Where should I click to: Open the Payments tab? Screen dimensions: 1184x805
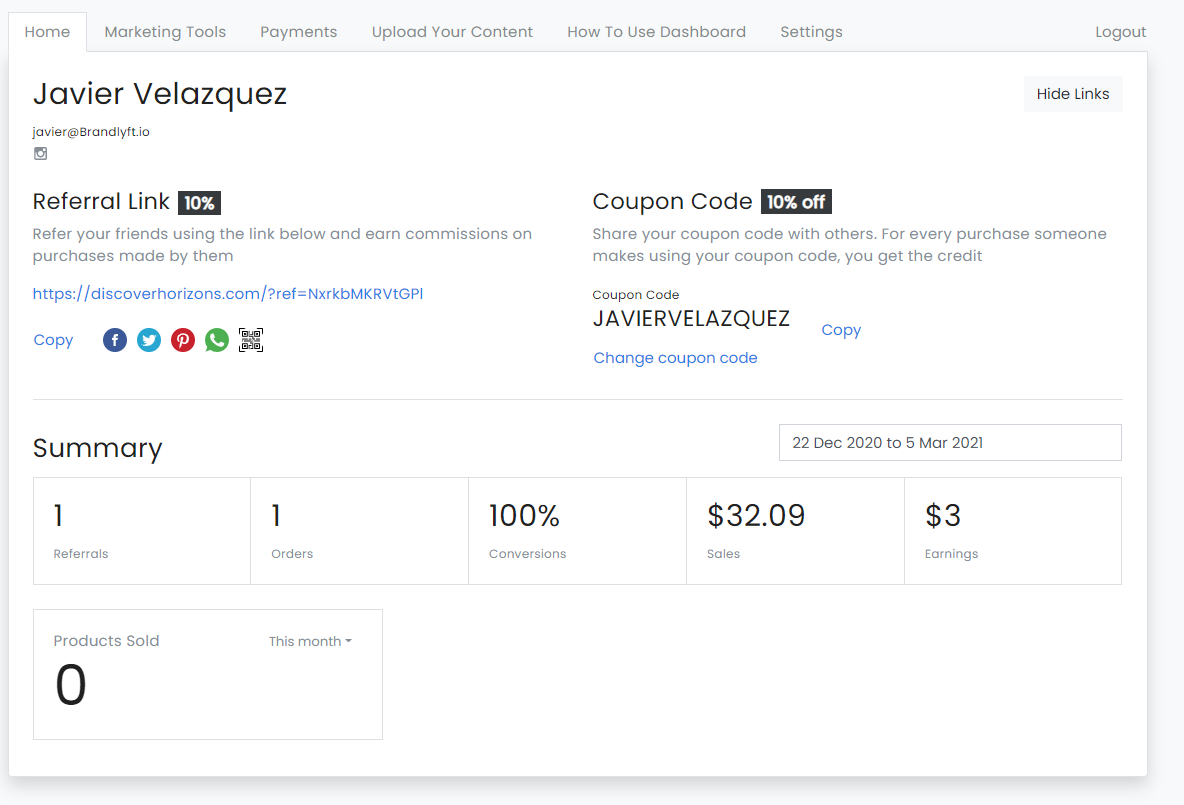(x=298, y=32)
